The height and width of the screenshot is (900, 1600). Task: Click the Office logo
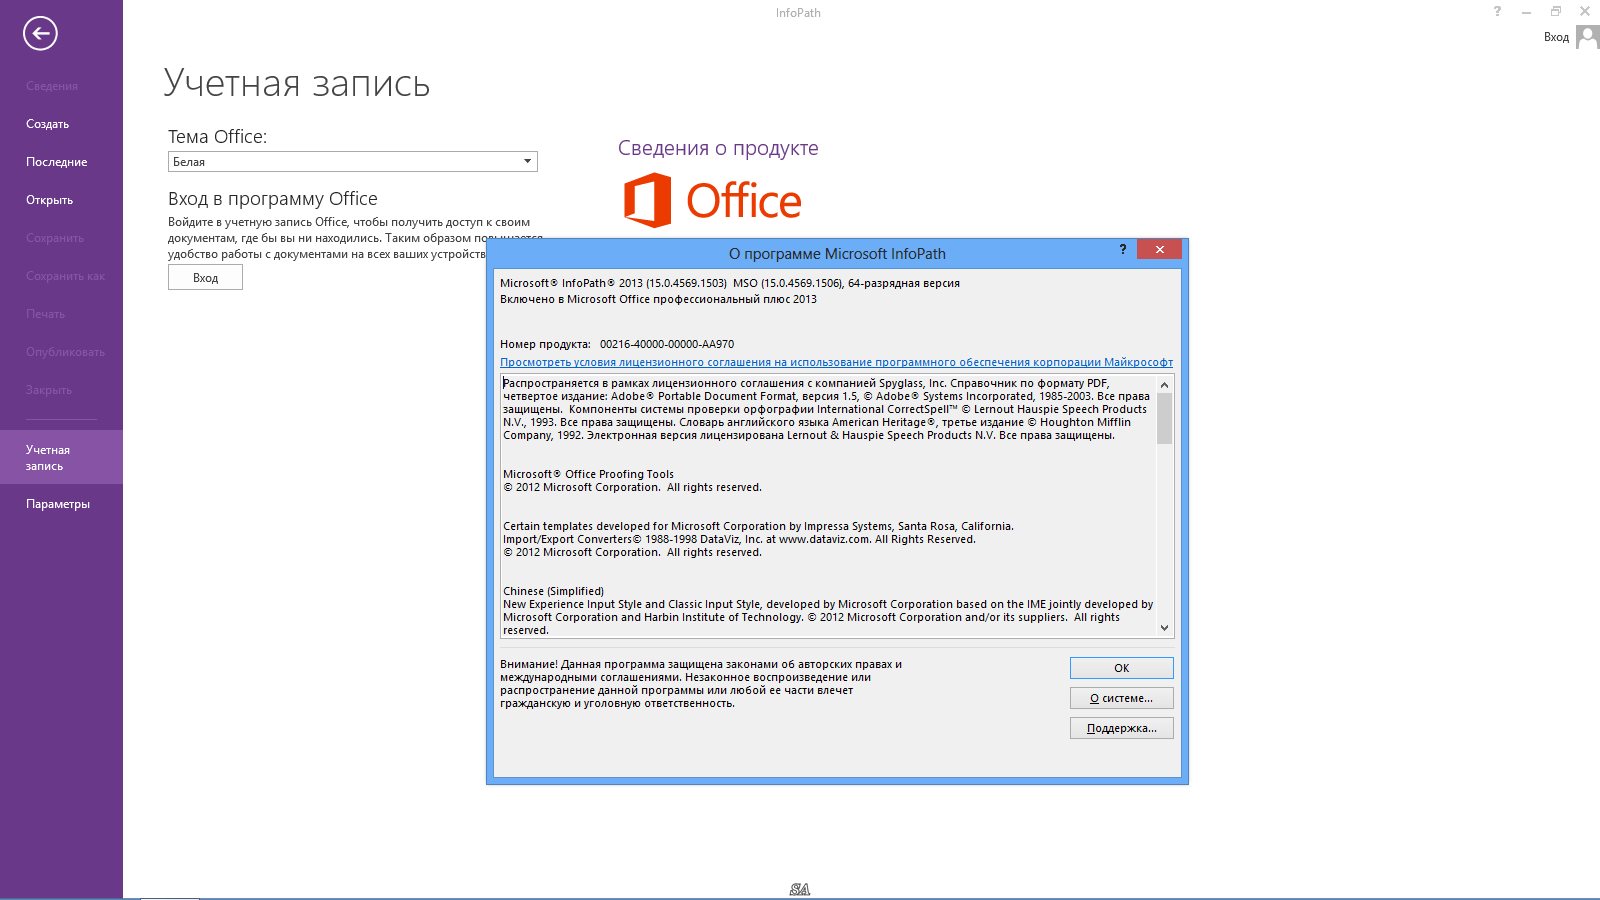(713, 200)
